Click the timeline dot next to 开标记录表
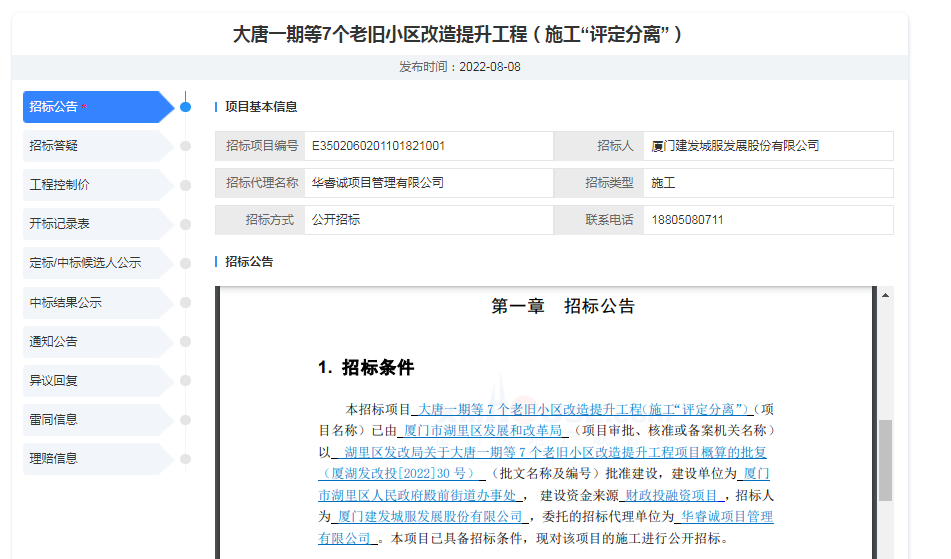Viewport: 951px width, 559px height. point(185,224)
